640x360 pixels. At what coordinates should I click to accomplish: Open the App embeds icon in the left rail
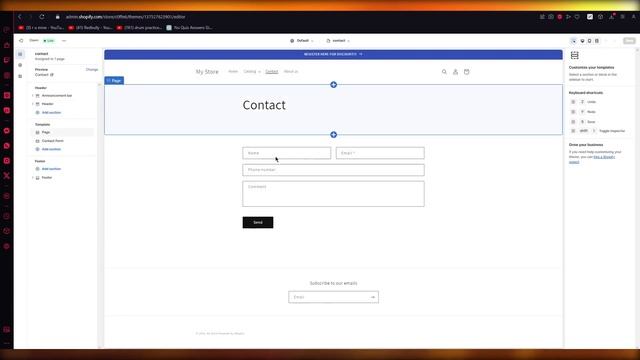pyautogui.click(x=20, y=76)
